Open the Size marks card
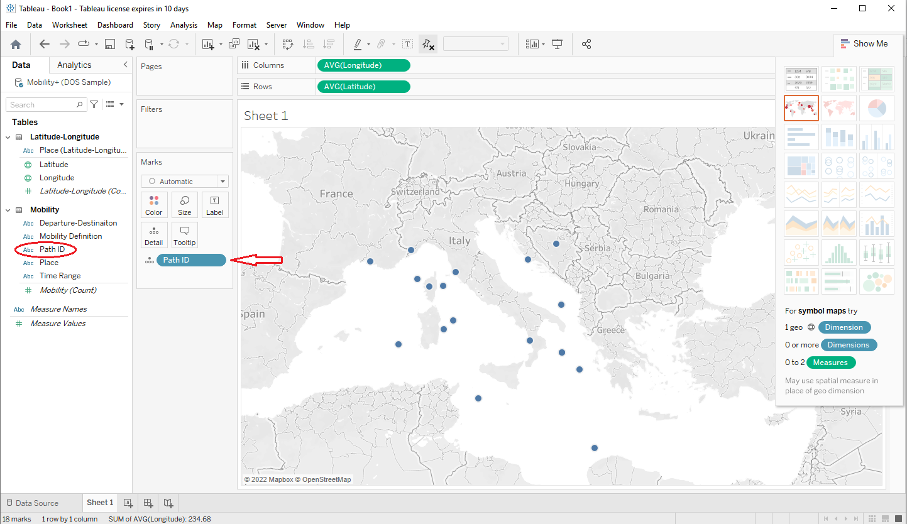The height and width of the screenshot is (524, 908). (x=185, y=205)
